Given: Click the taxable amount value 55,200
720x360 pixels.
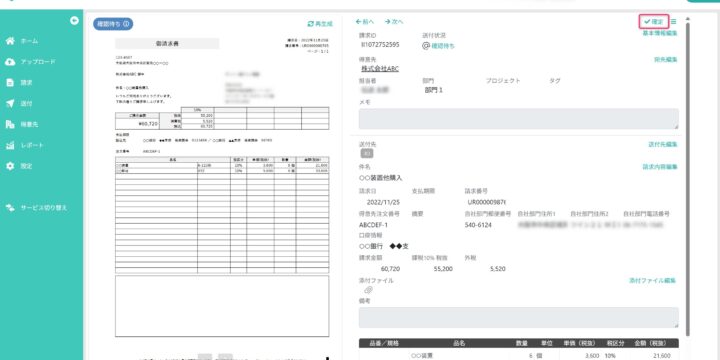Looking at the screenshot, I should (x=443, y=269).
